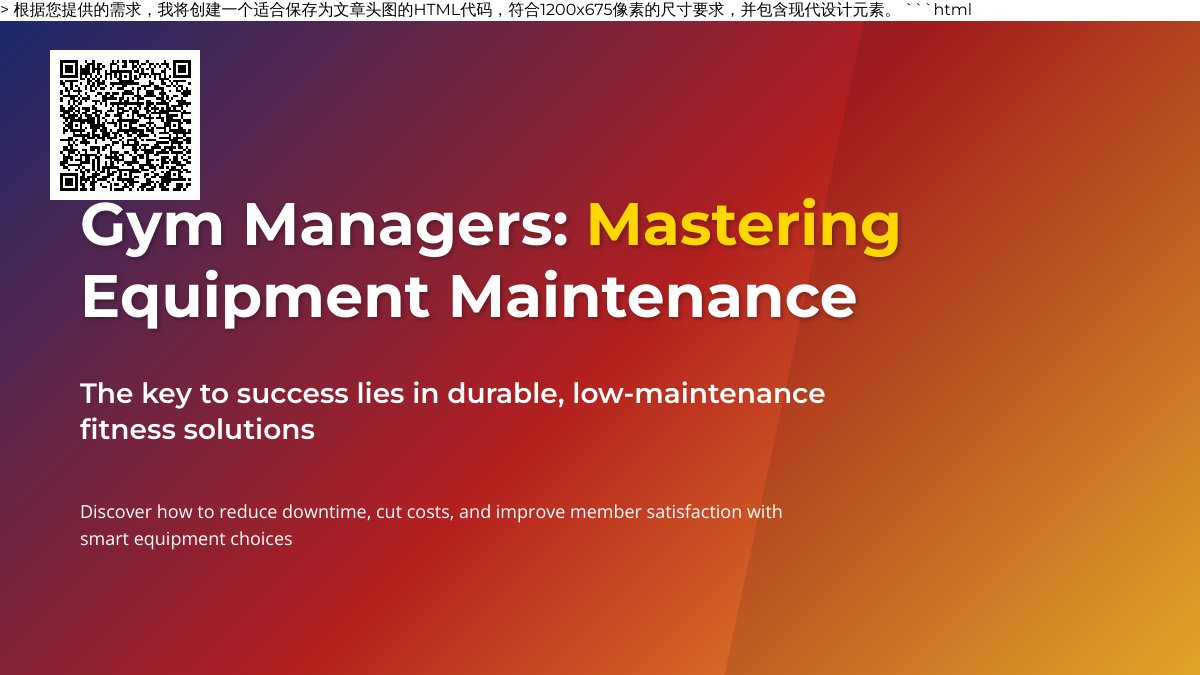The height and width of the screenshot is (675, 1200).
Task: Click the ```html code marker text
Action: (940, 11)
